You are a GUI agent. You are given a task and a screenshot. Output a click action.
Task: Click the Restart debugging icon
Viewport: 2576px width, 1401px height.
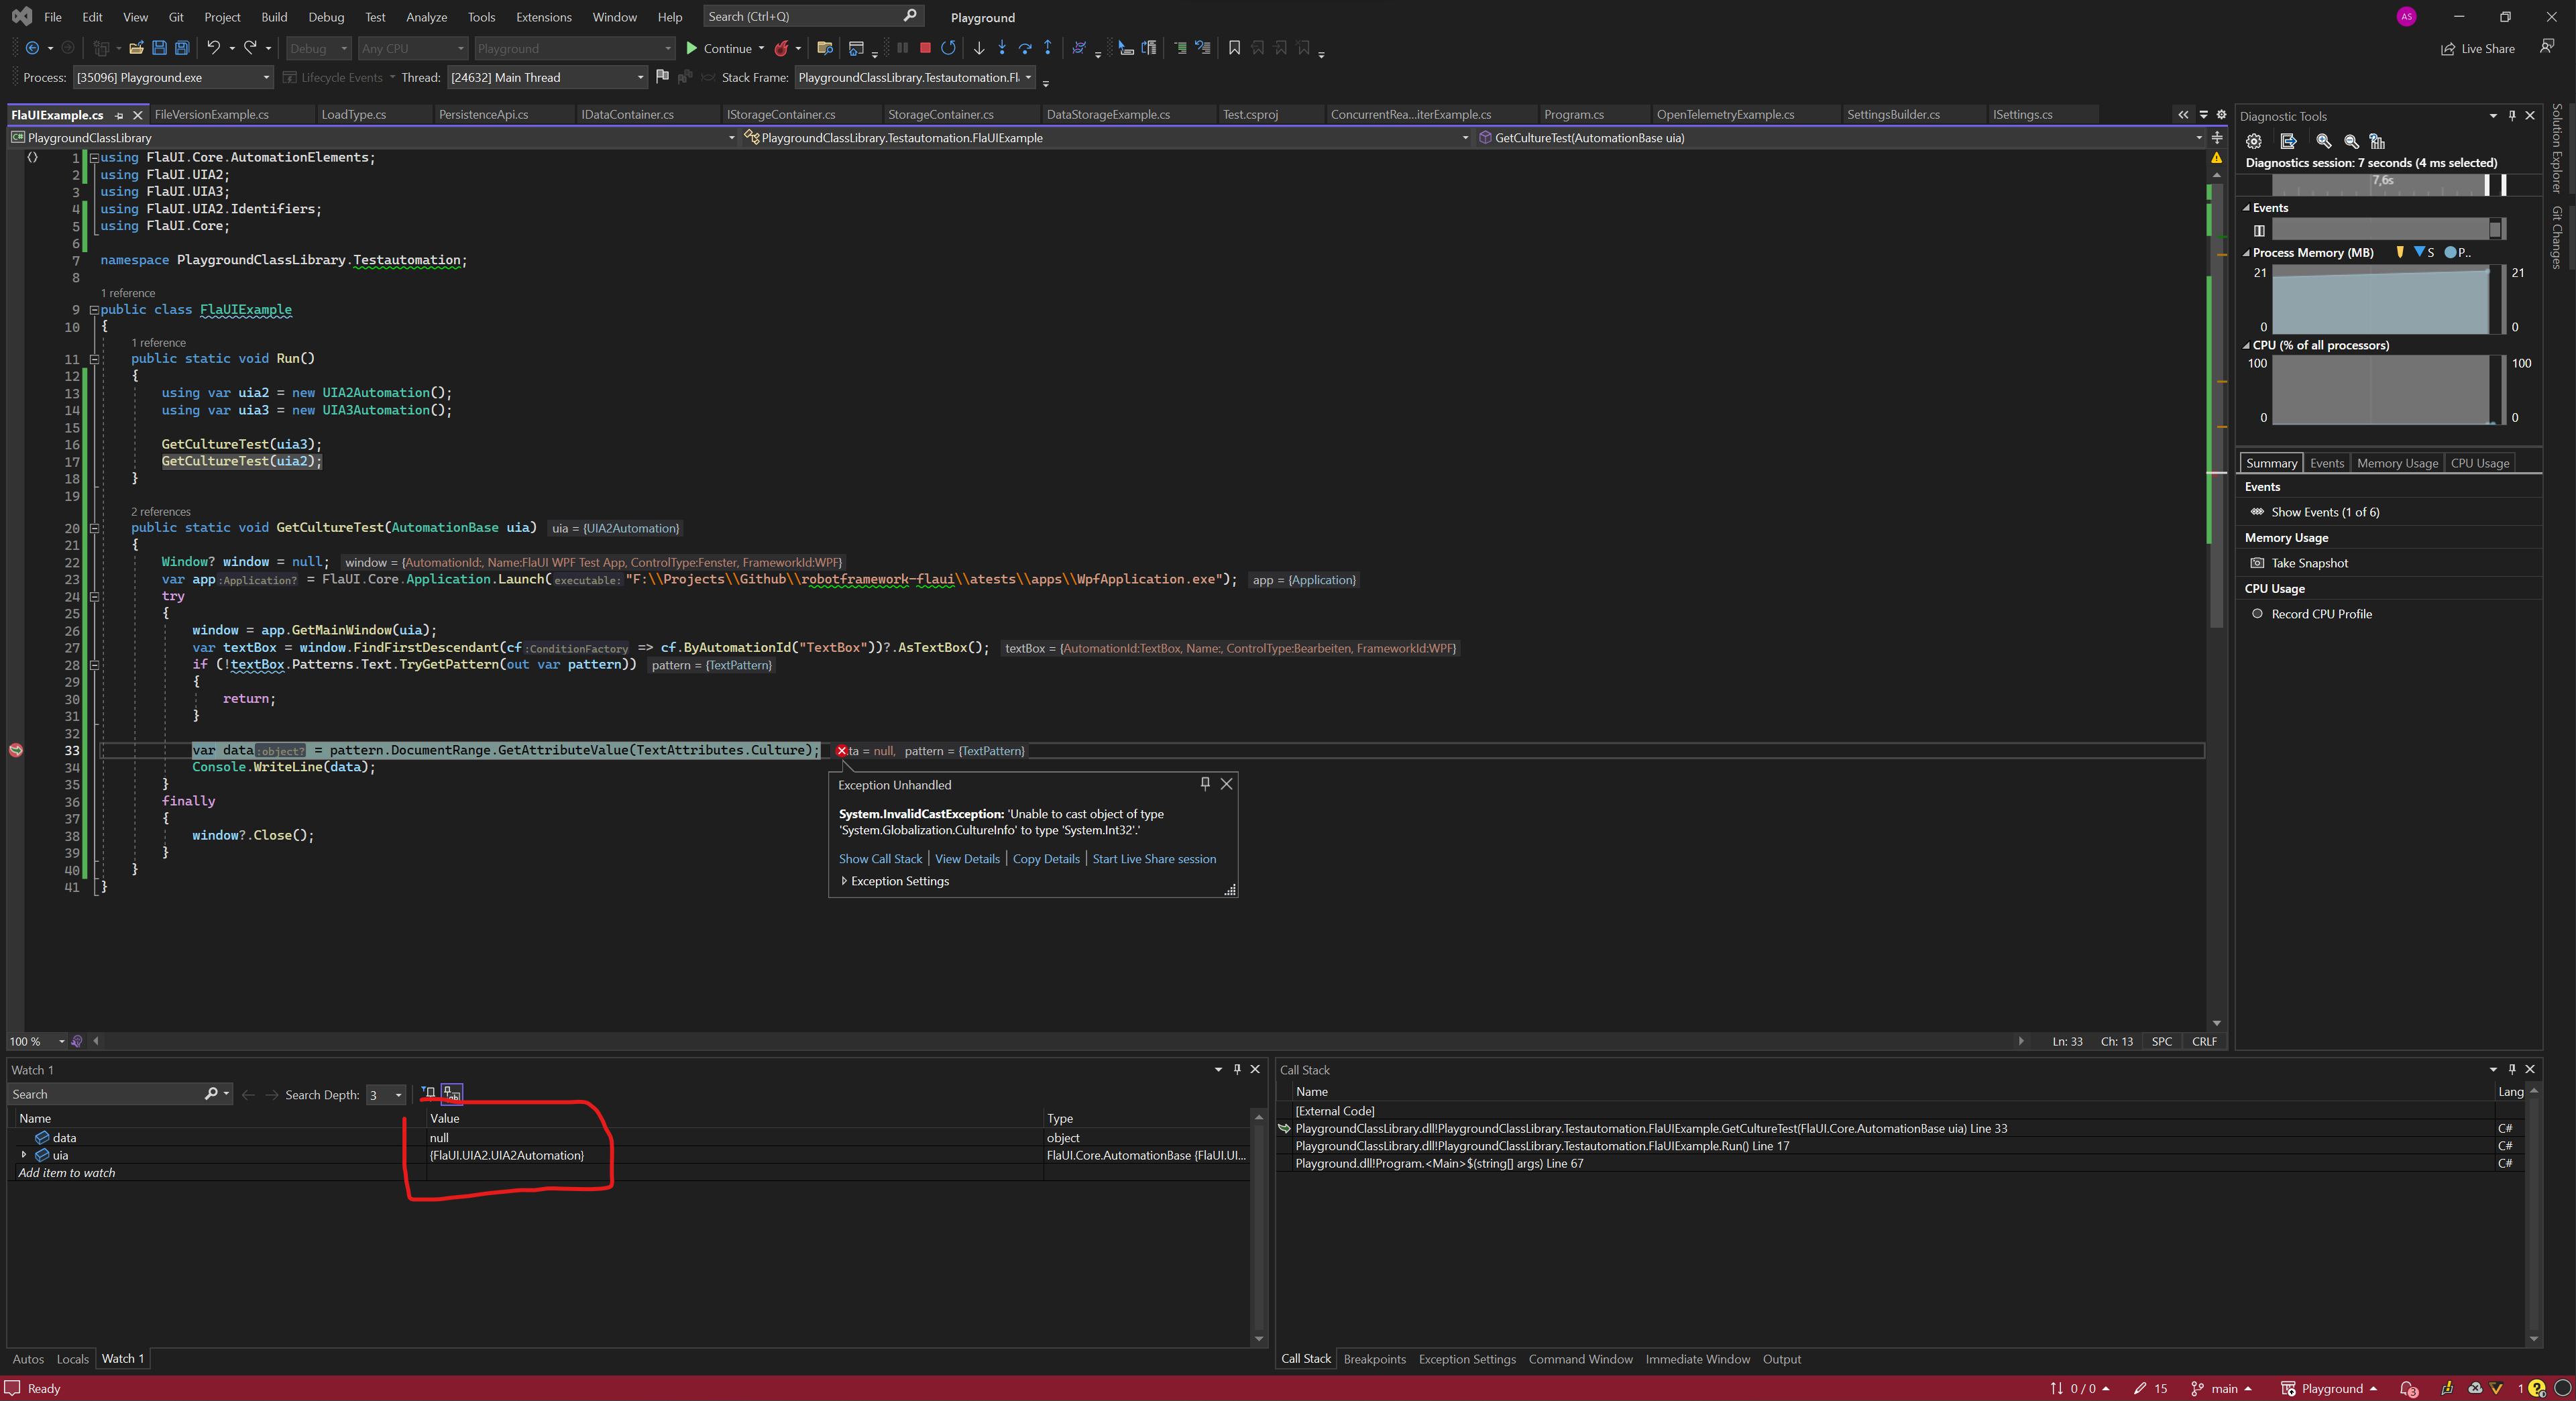948,47
